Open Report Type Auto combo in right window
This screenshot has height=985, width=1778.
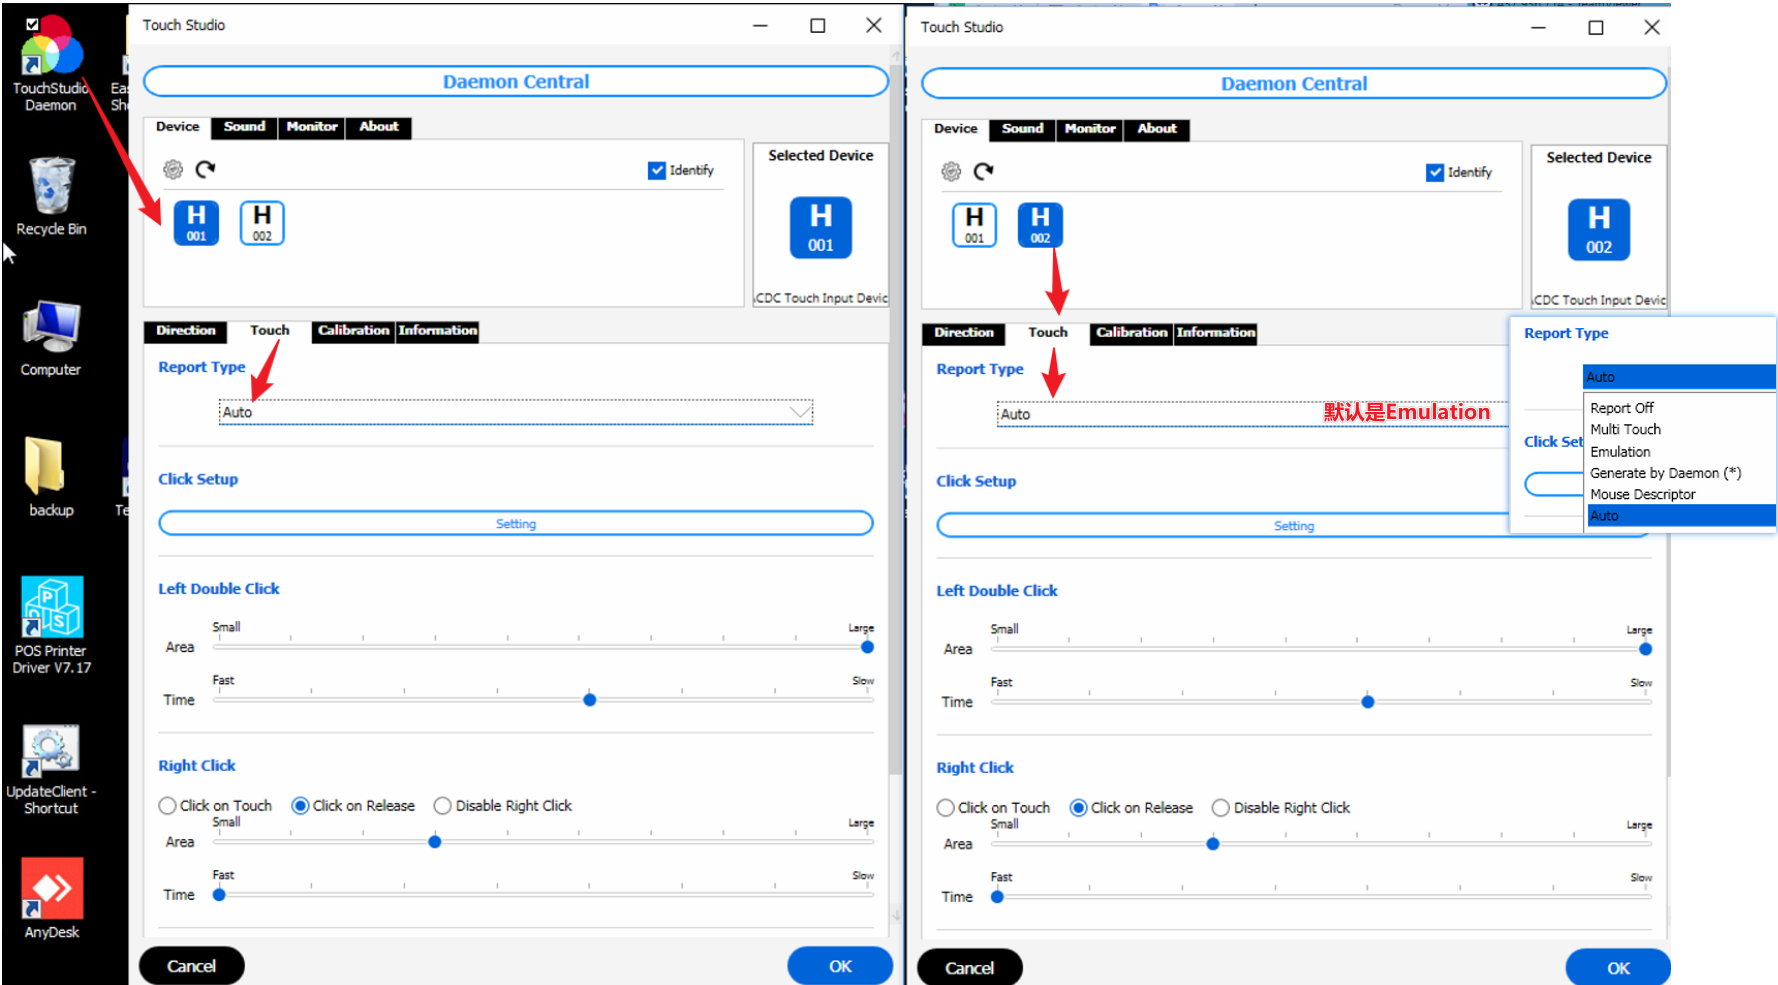point(1252,414)
